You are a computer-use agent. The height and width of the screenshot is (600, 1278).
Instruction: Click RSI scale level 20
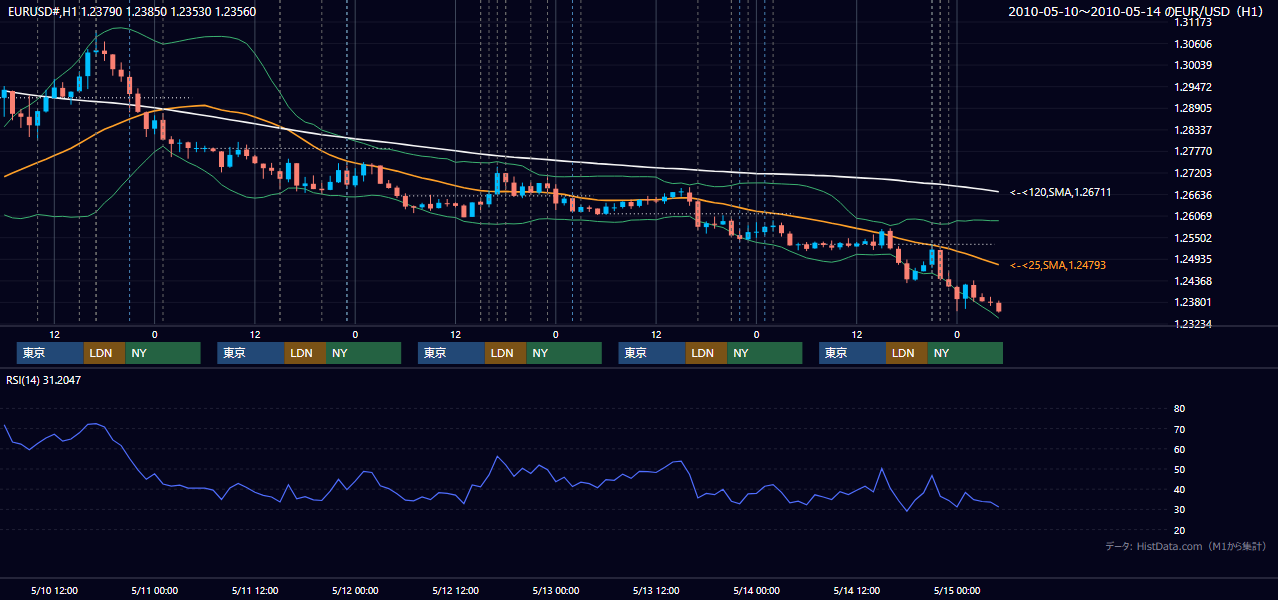pos(1179,530)
